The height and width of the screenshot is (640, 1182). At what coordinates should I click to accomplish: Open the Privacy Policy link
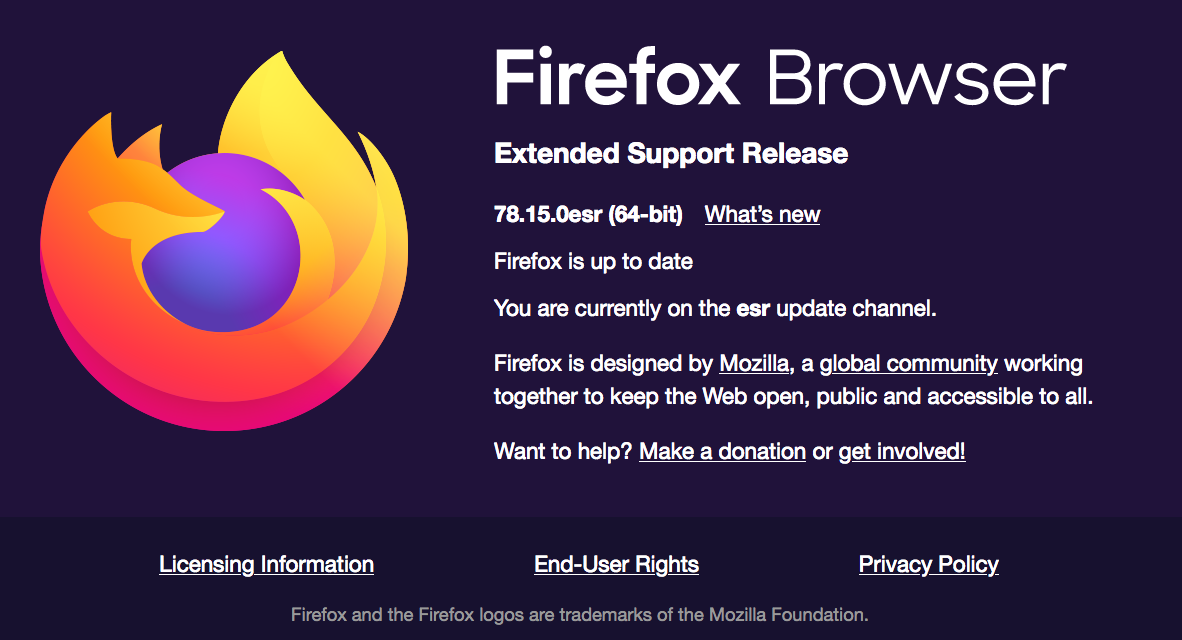coord(928,565)
